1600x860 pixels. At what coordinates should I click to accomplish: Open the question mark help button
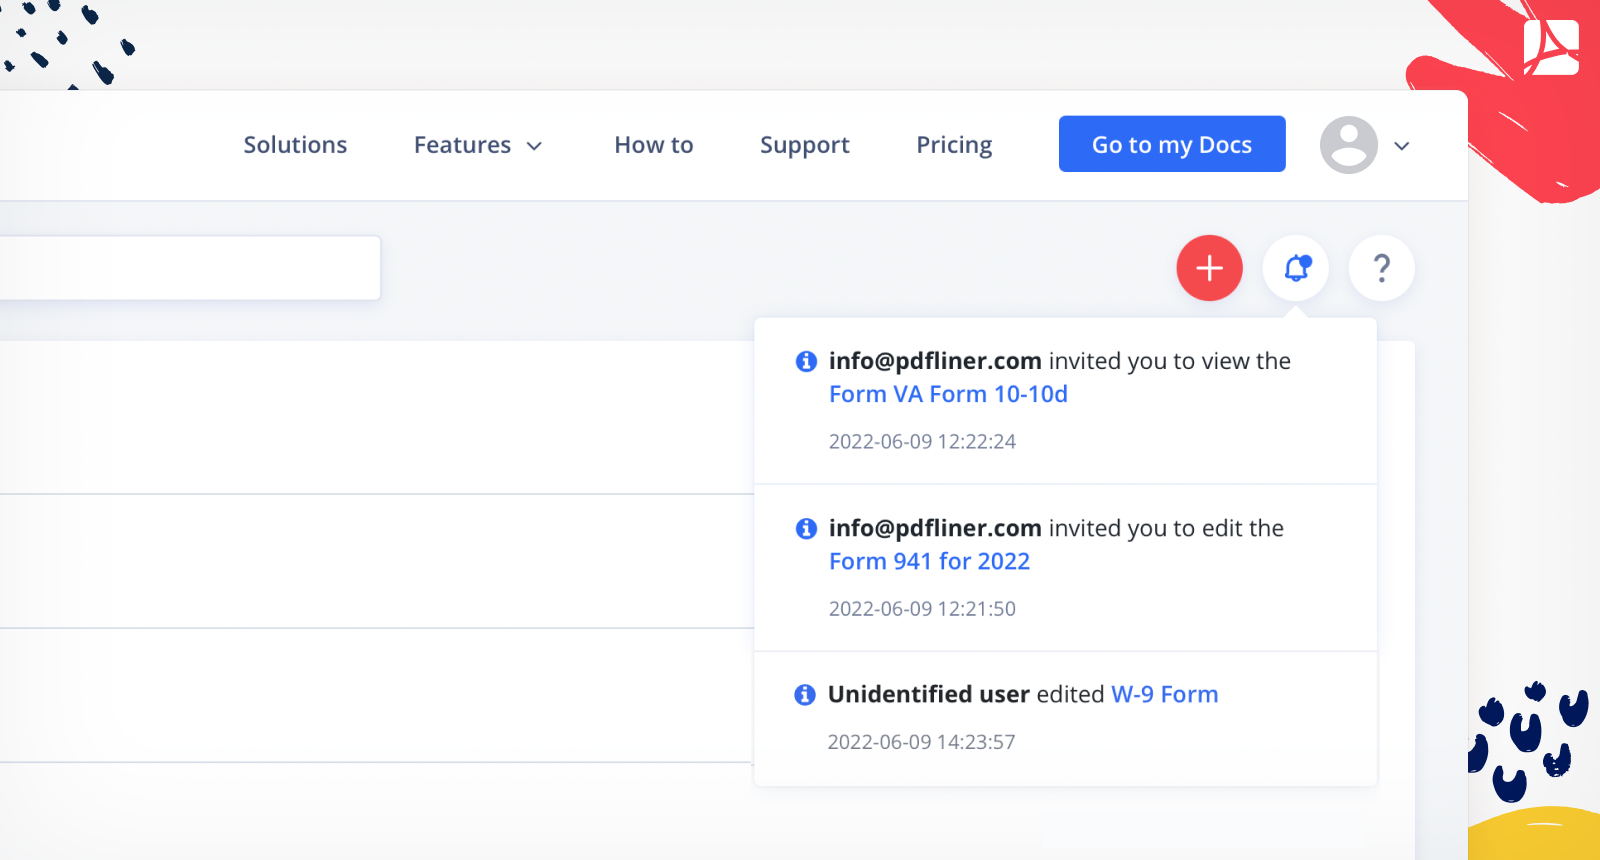tap(1381, 268)
